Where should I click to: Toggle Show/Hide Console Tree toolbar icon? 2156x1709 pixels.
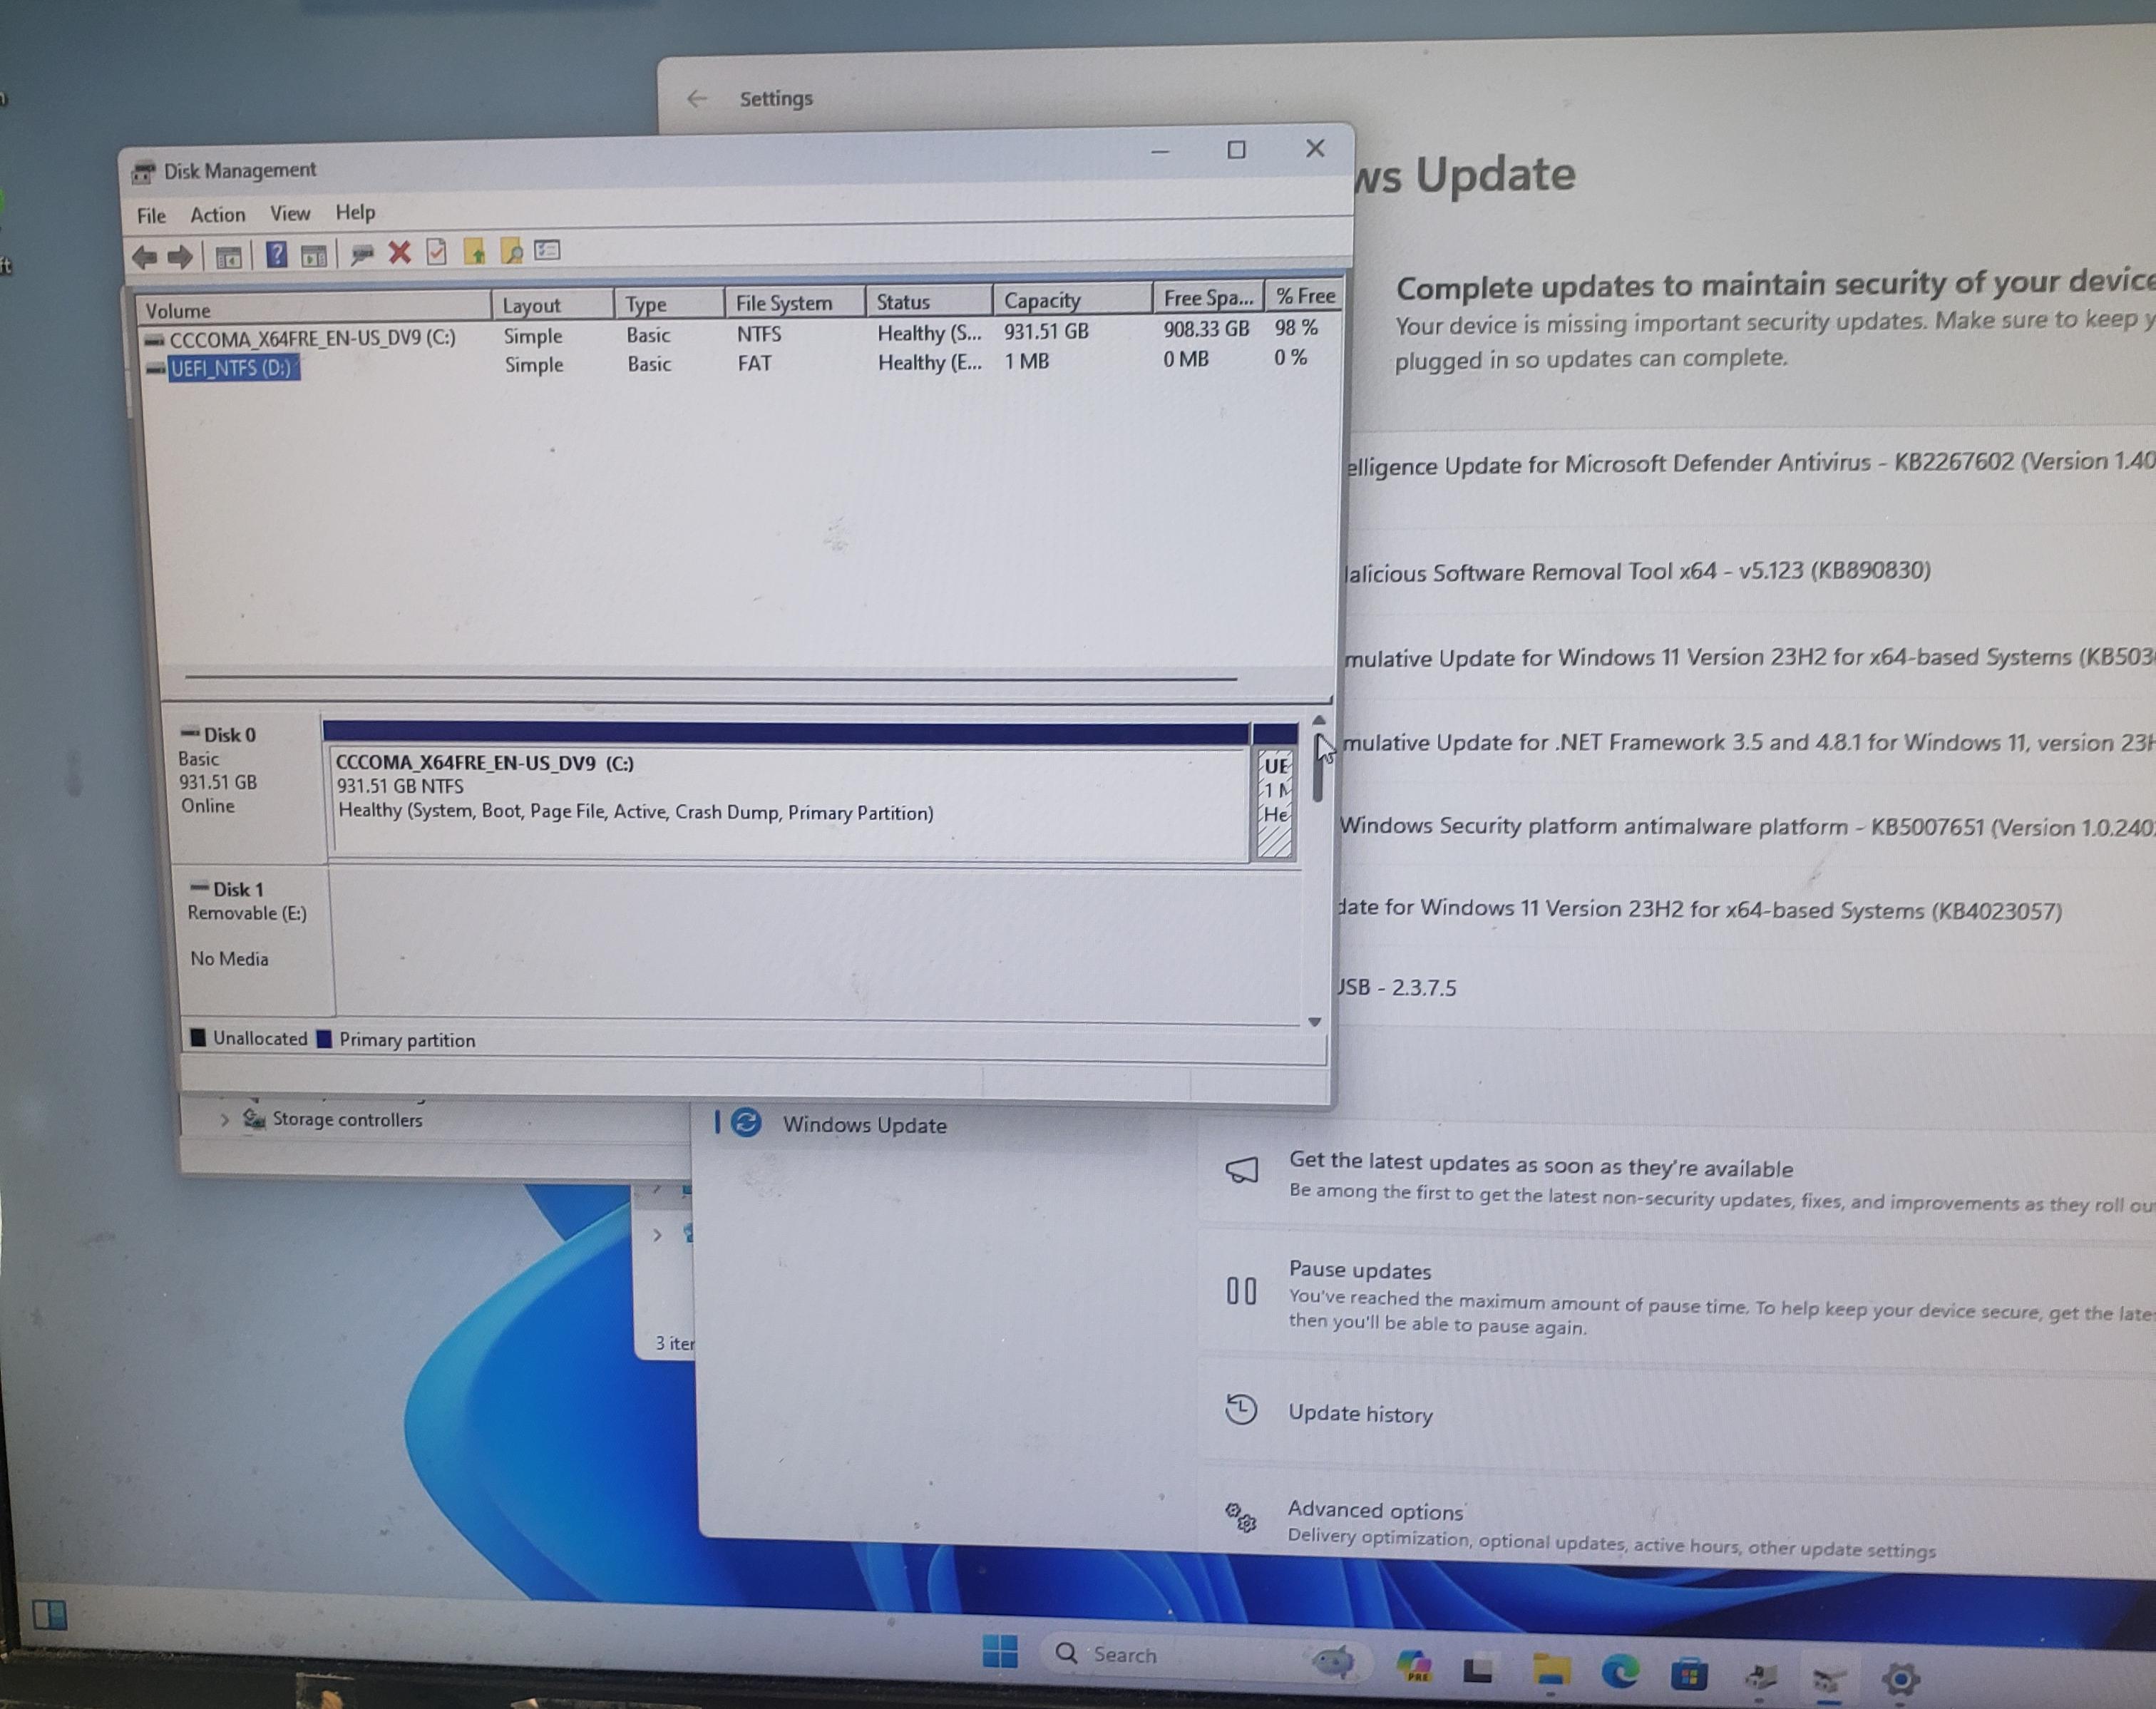pos(229,258)
